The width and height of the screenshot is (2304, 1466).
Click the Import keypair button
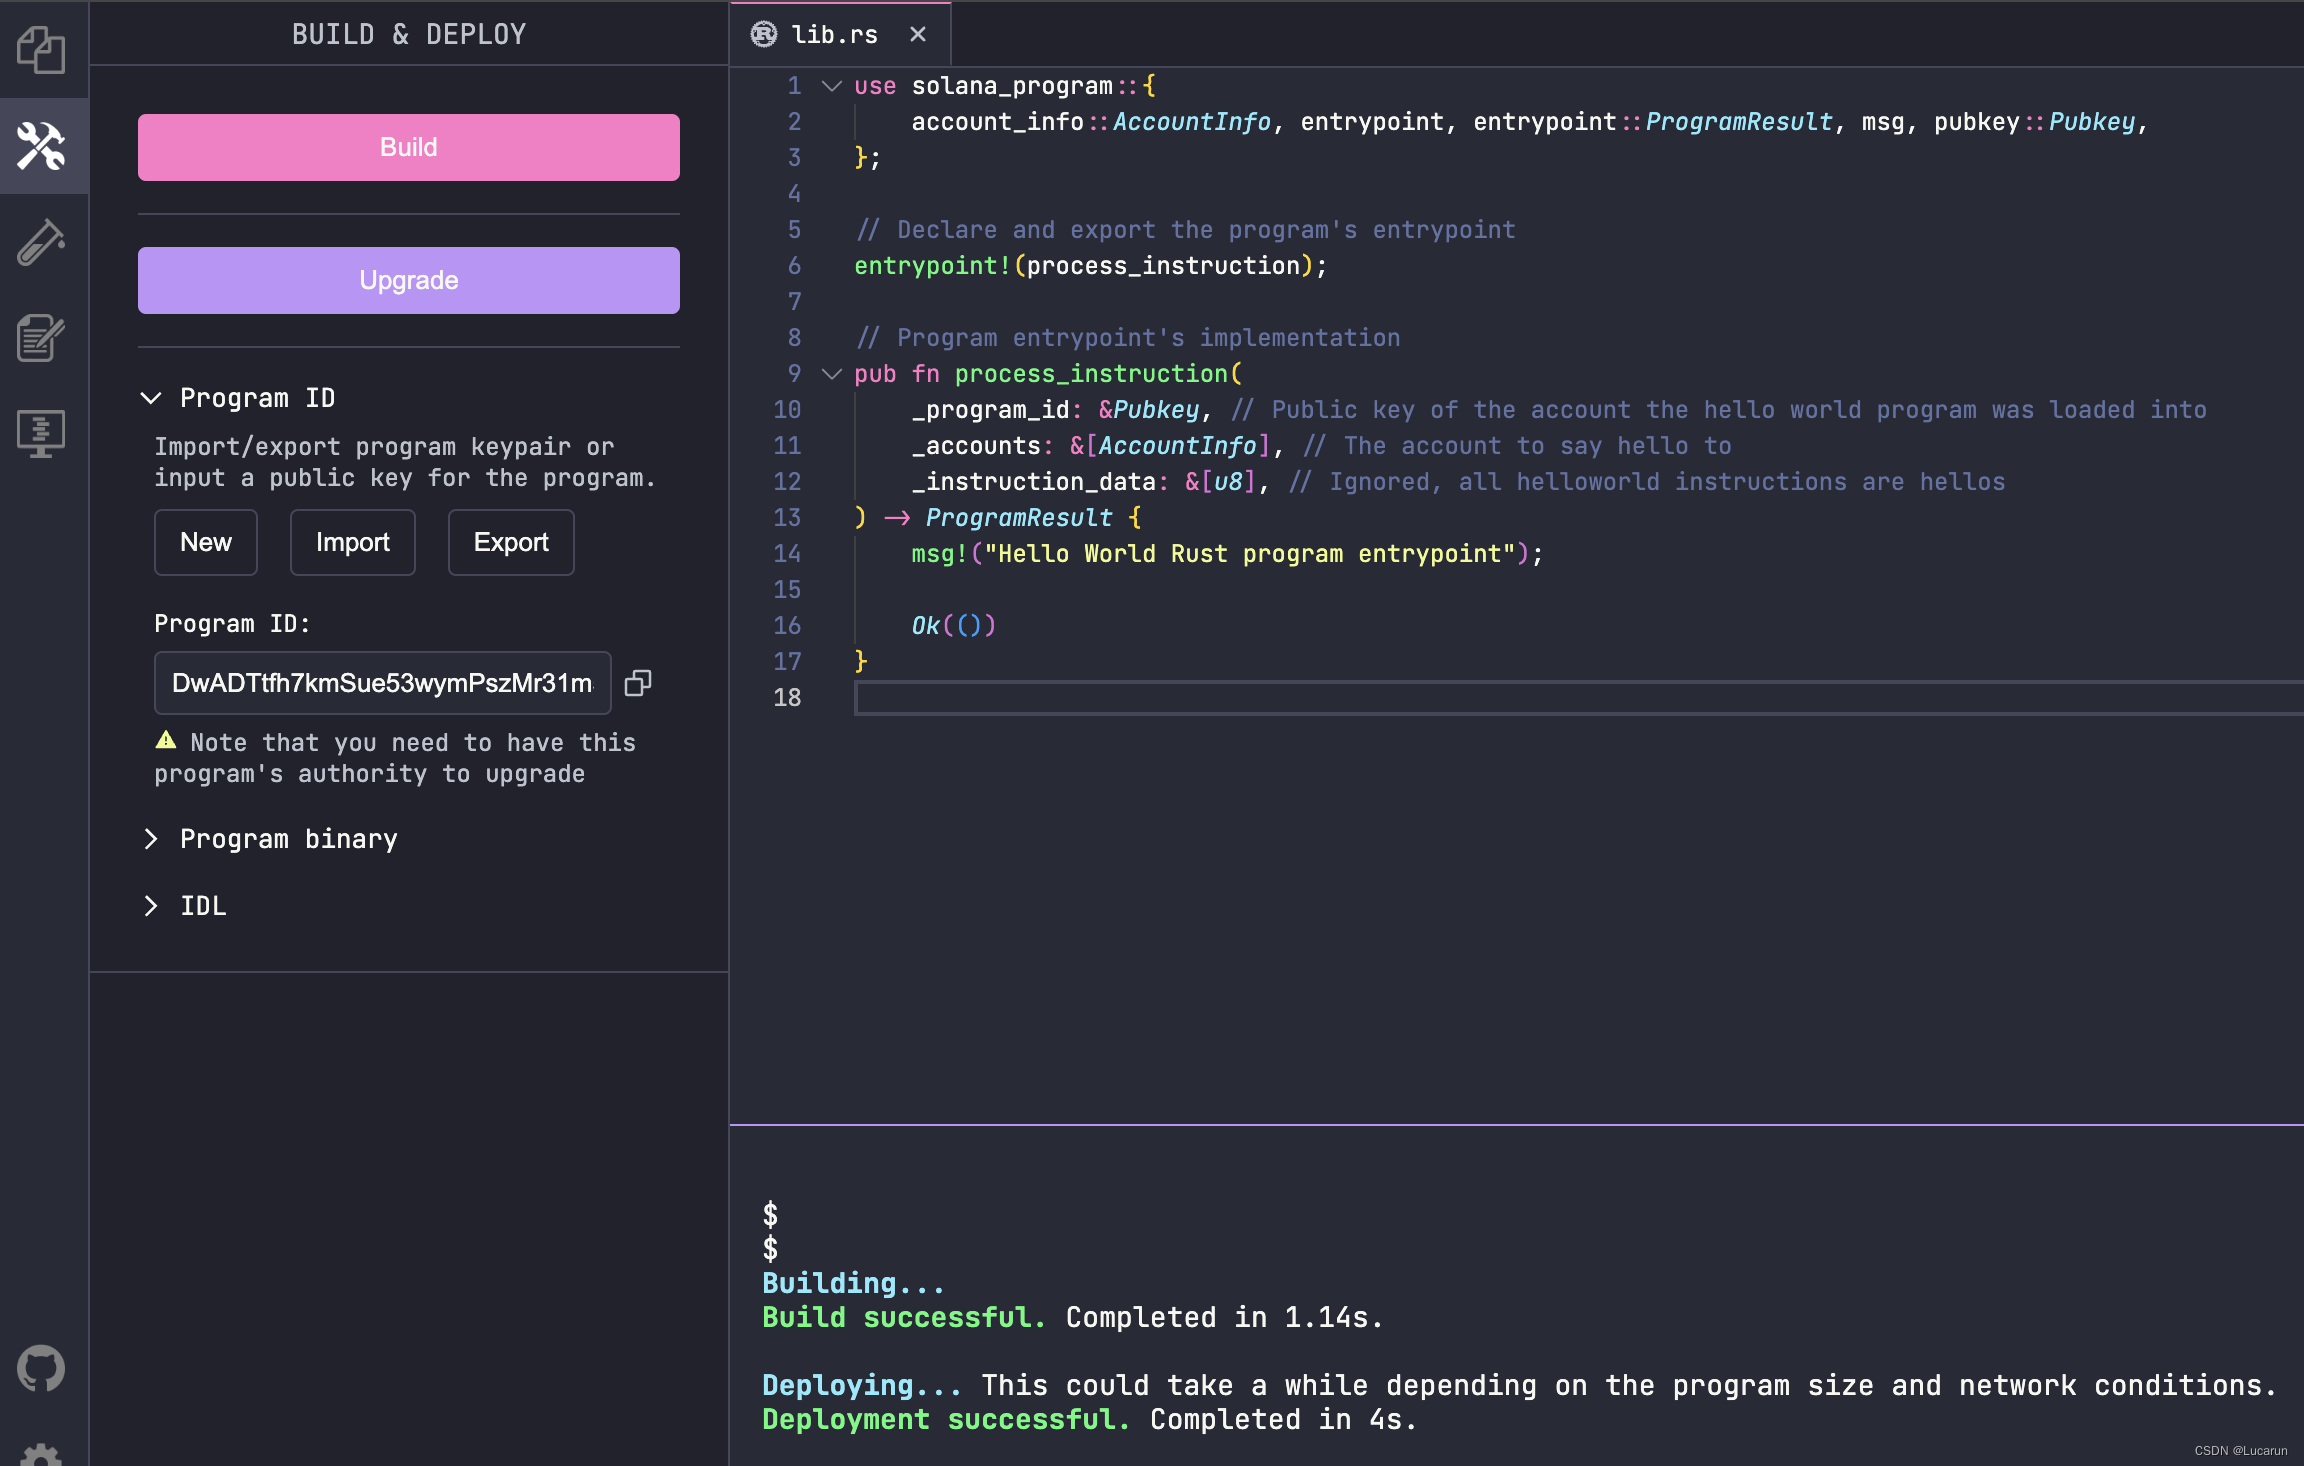(x=352, y=542)
